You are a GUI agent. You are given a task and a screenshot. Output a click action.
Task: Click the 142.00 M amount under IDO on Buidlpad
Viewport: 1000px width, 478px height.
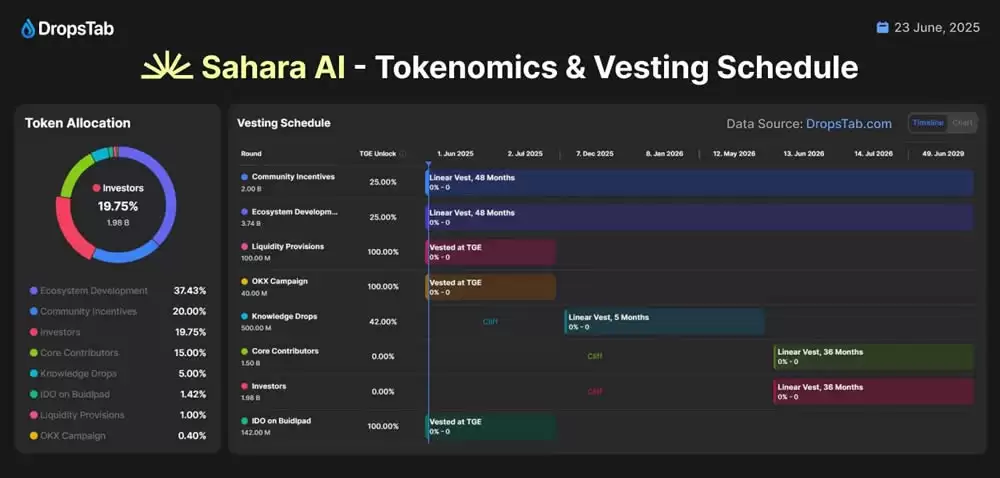tap(255, 433)
